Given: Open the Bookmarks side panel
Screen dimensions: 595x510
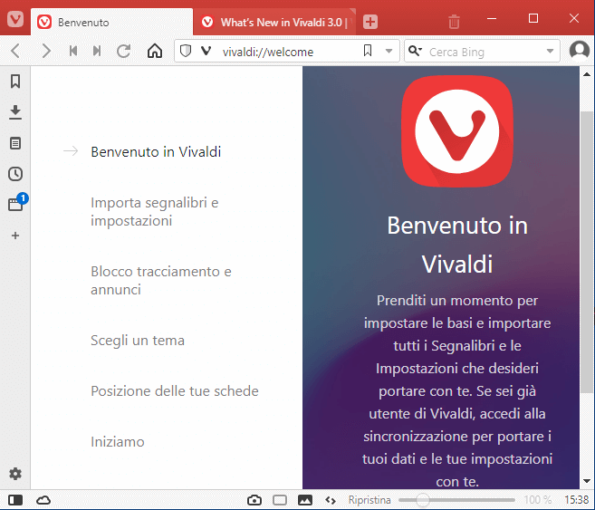Looking at the screenshot, I should [x=15, y=81].
